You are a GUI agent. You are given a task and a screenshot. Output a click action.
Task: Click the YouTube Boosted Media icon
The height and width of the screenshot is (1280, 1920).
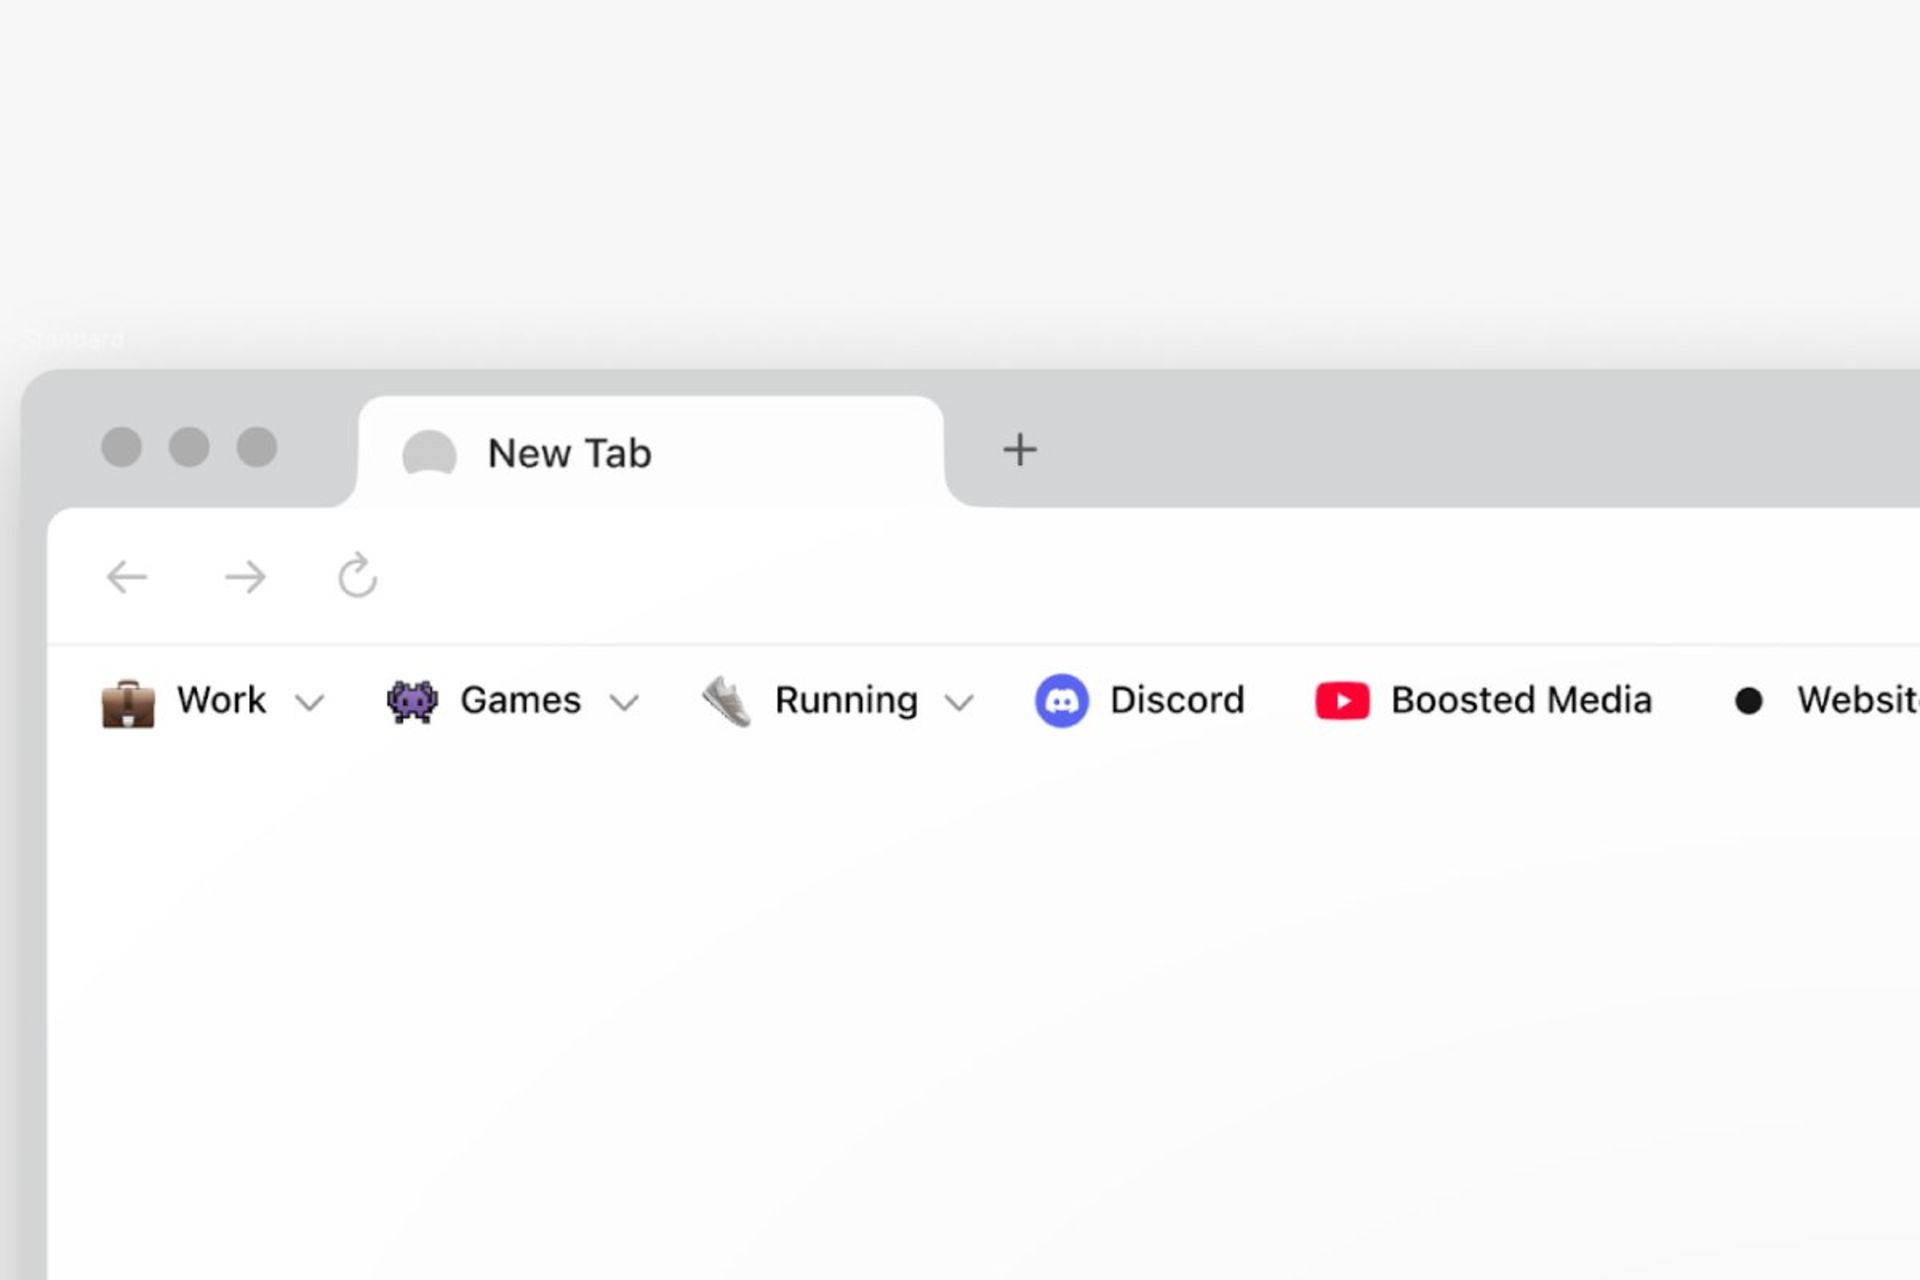(x=1342, y=701)
